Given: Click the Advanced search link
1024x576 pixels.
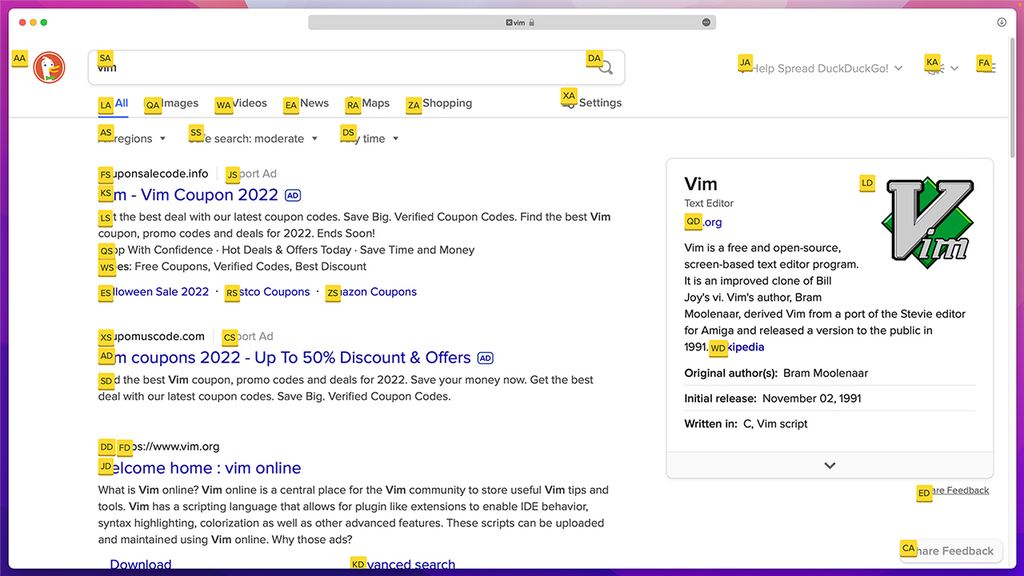Looking at the screenshot, I should point(407,564).
